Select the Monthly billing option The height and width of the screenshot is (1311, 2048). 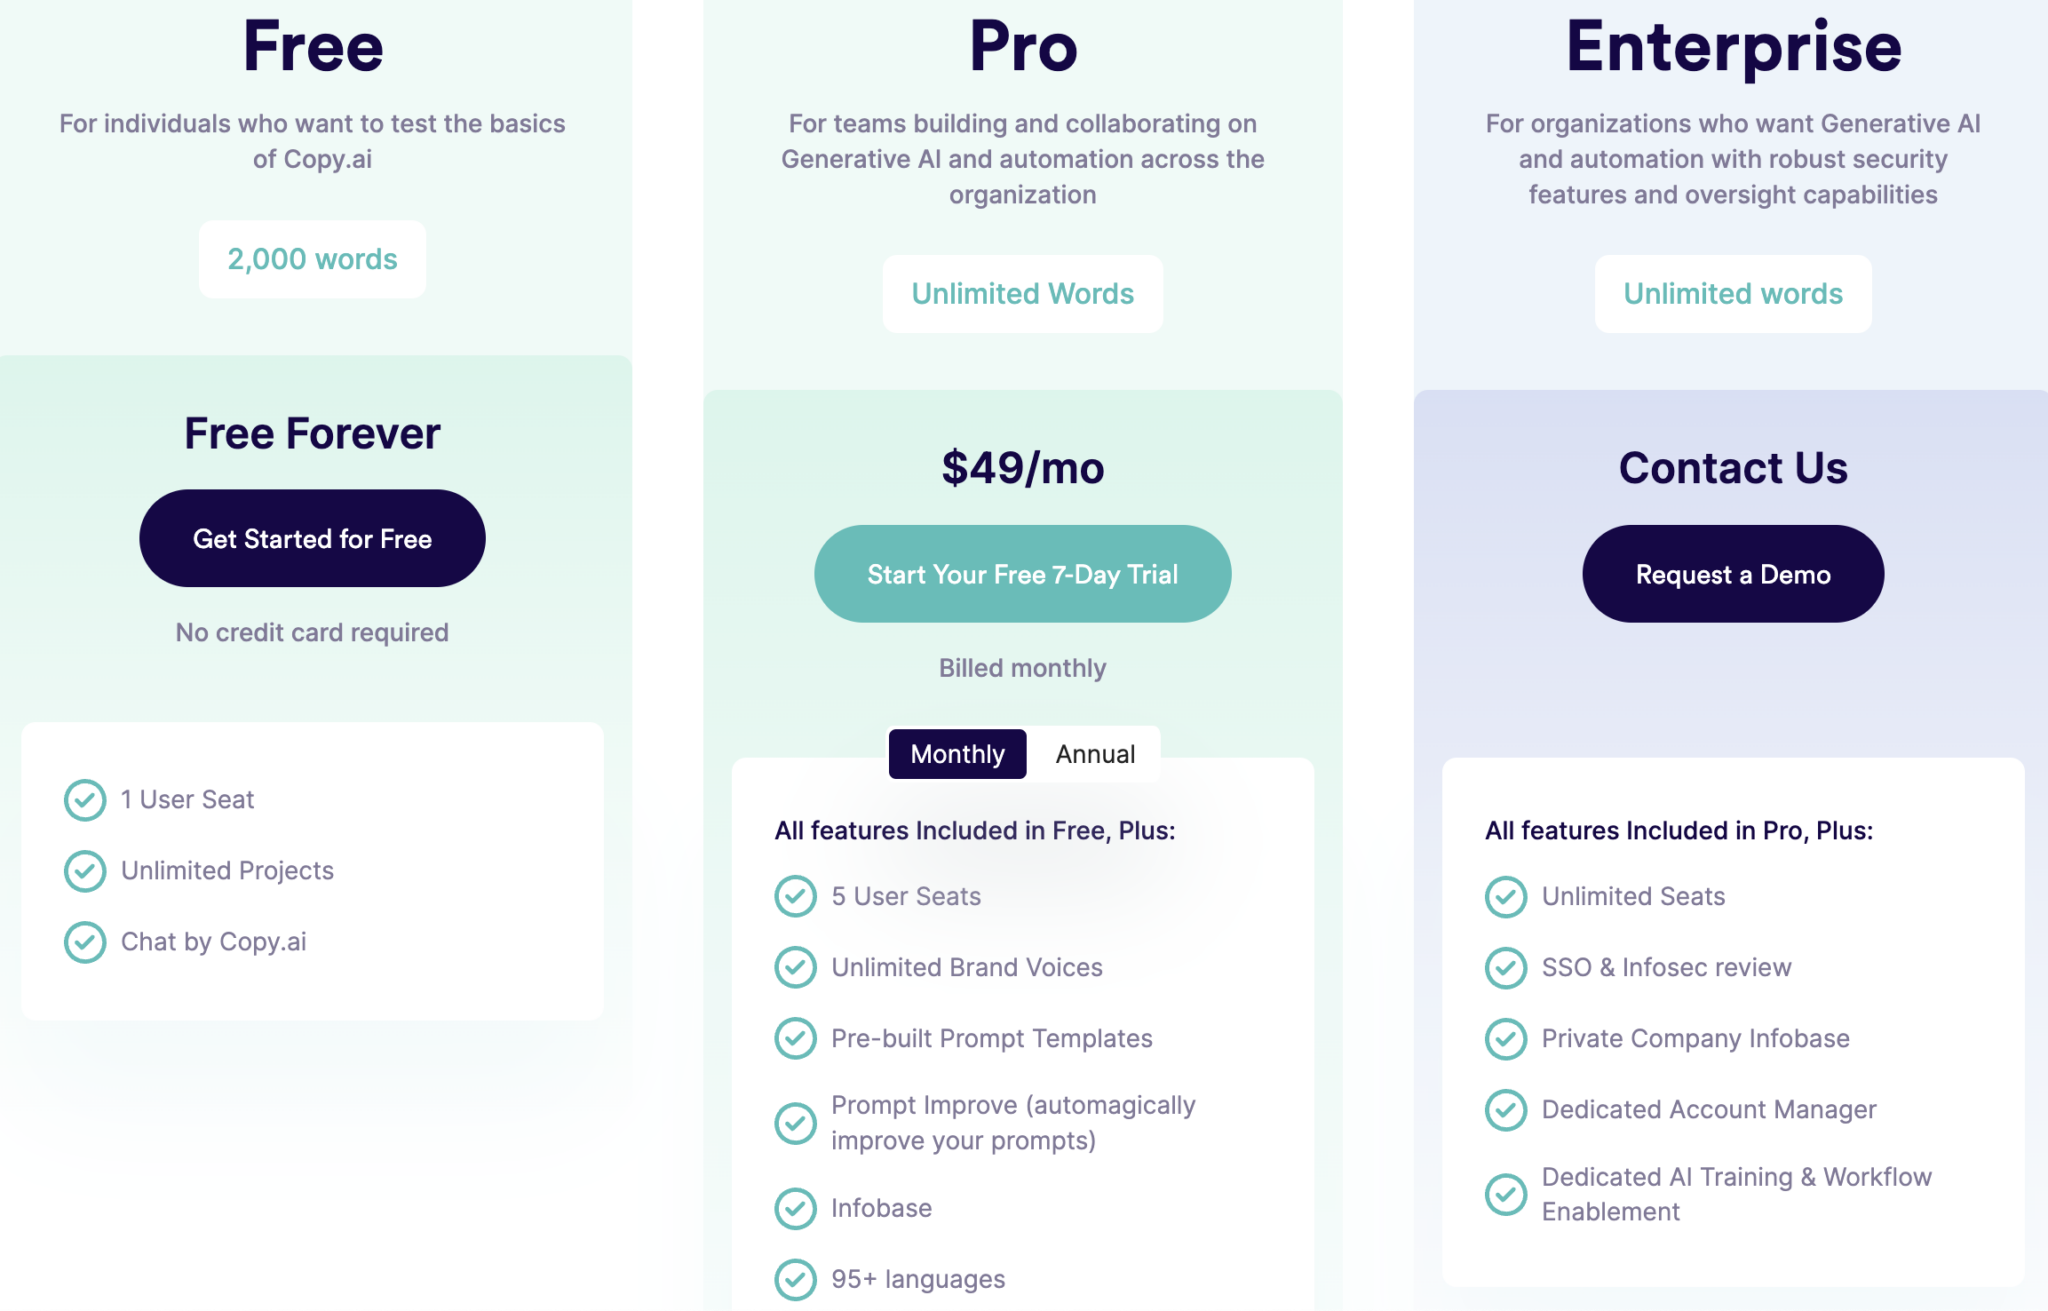coord(958,754)
